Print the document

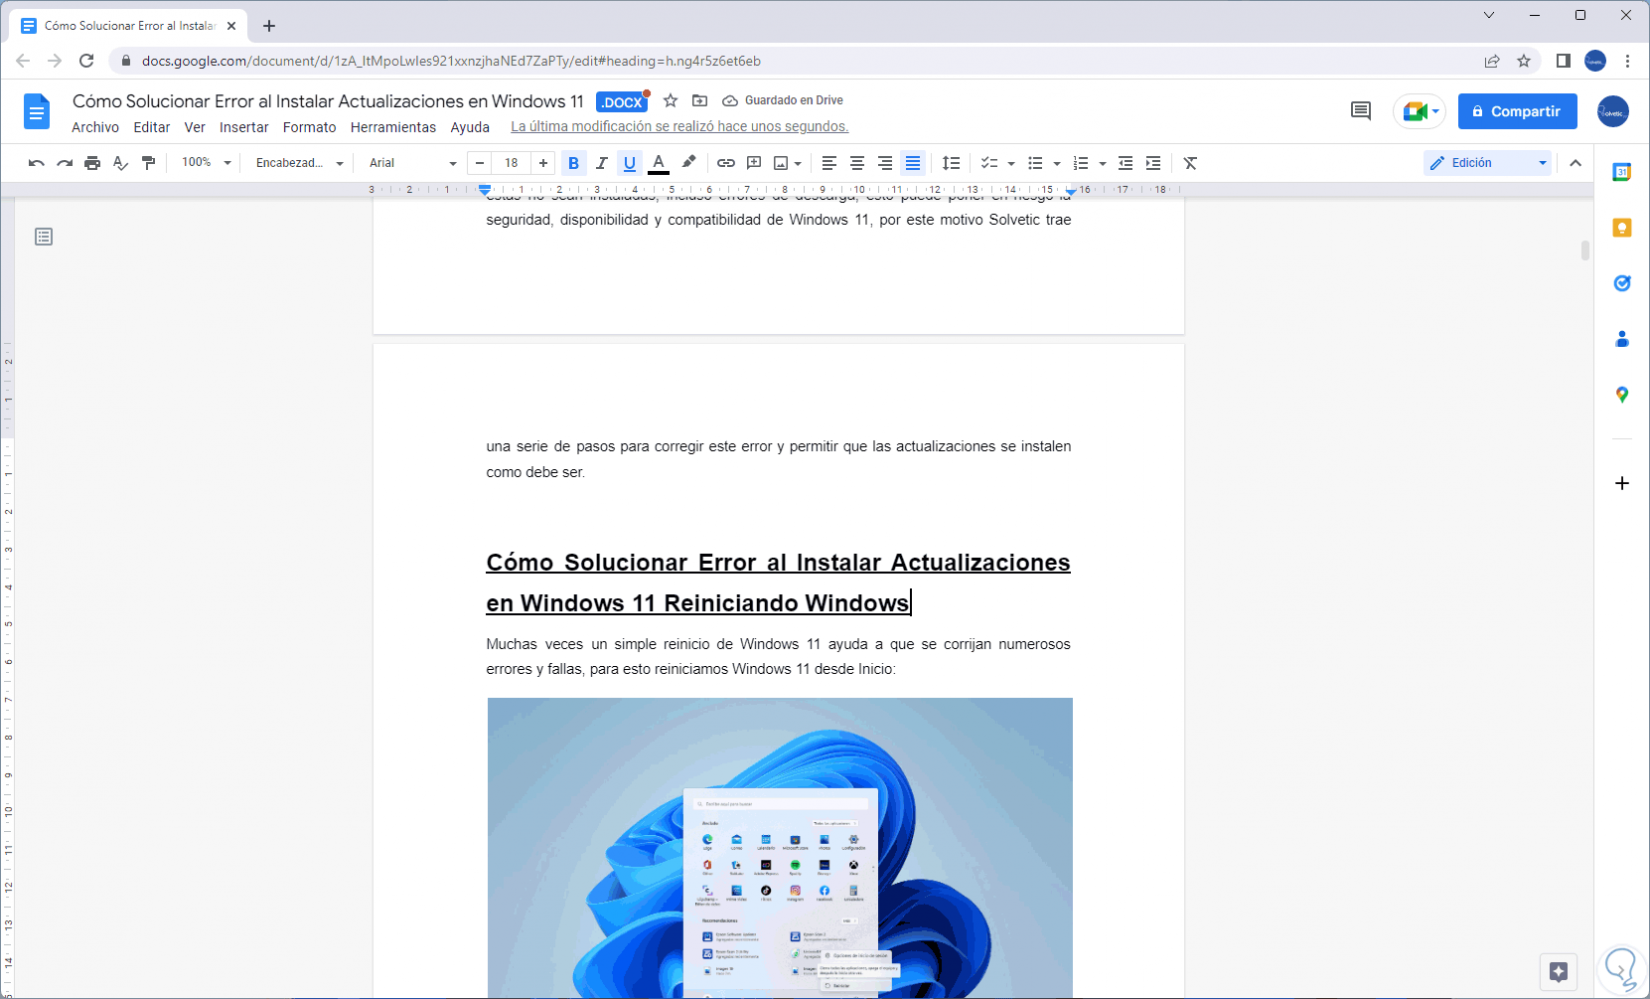[92, 163]
